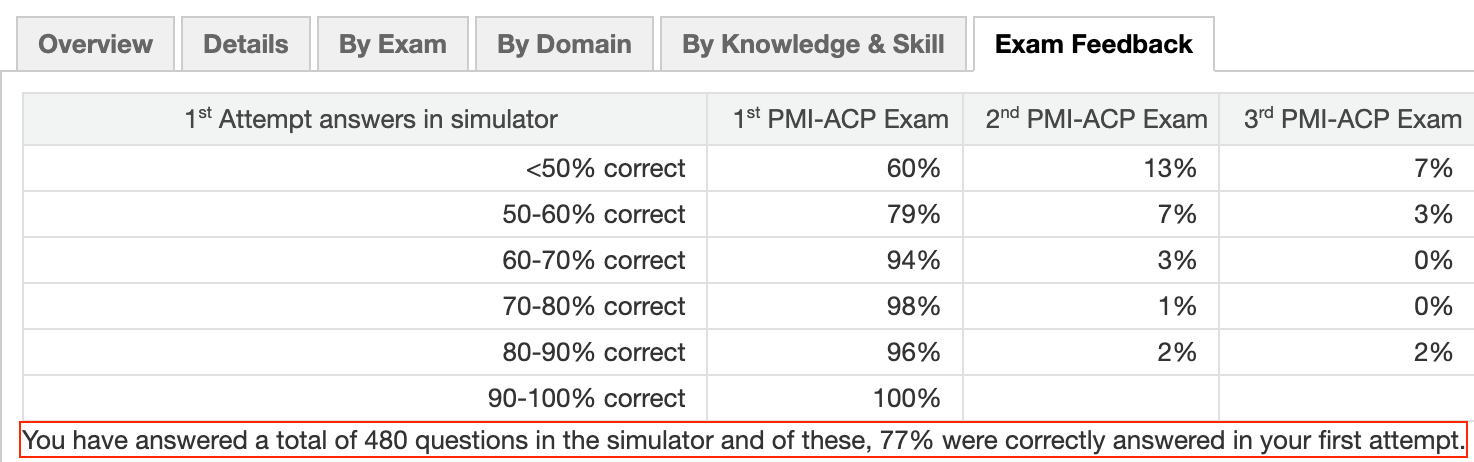This screenshot has width=1474, height=462.
Task: Select the 2nd PMI-ACP Exam column header
Action: coord(1096,120)
